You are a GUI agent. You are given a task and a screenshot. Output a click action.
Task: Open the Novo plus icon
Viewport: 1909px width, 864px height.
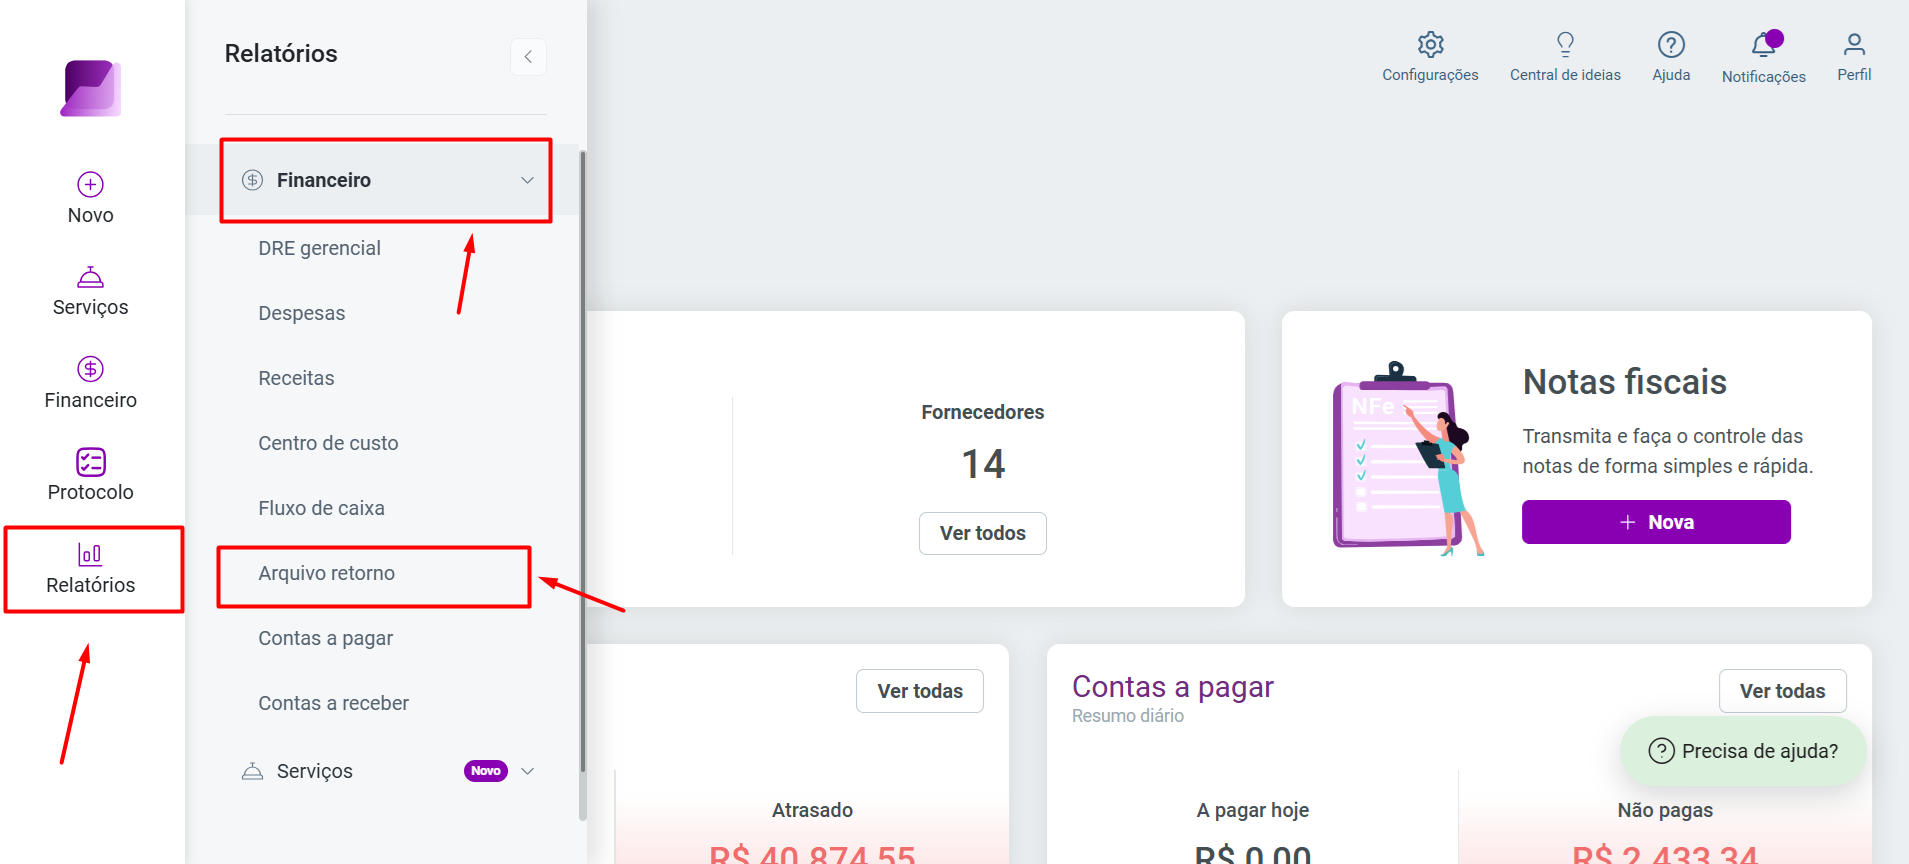90,184
